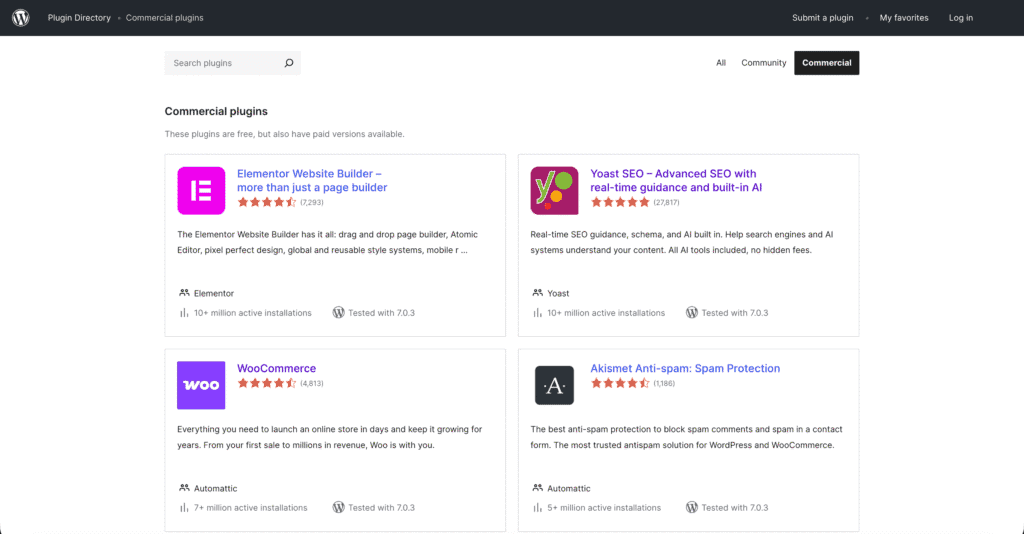View My favorites
This screenshot has height=534, width=1024.
tap(904, 18)
